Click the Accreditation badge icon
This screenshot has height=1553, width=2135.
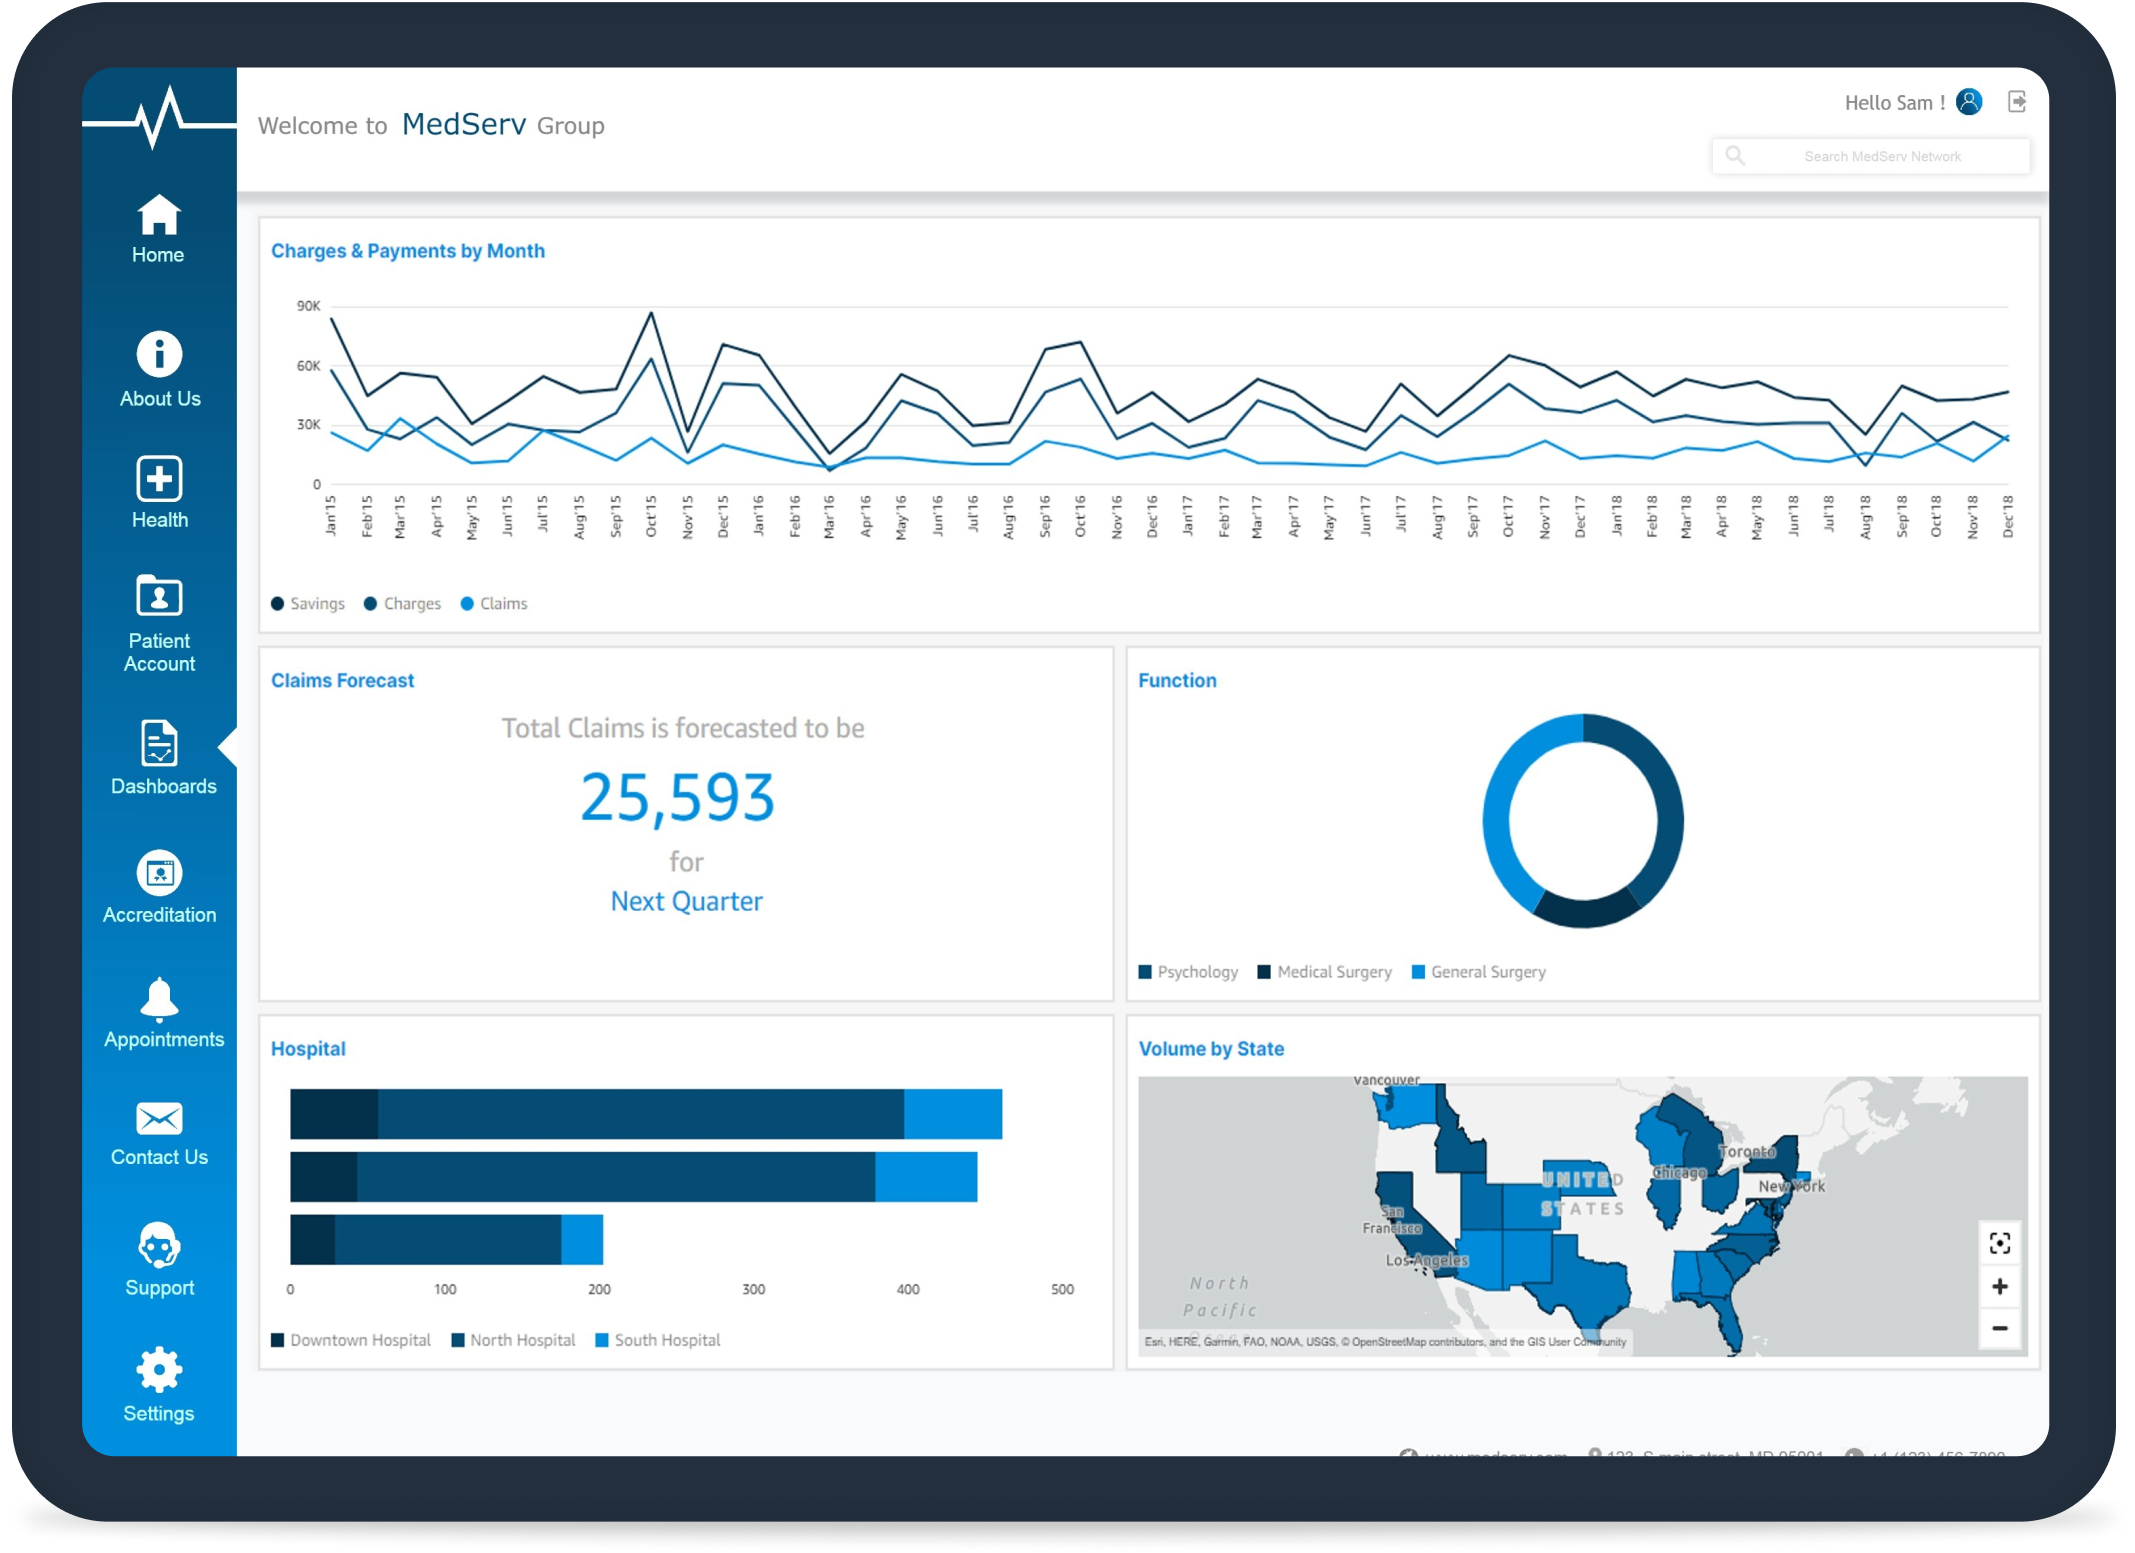159,873
